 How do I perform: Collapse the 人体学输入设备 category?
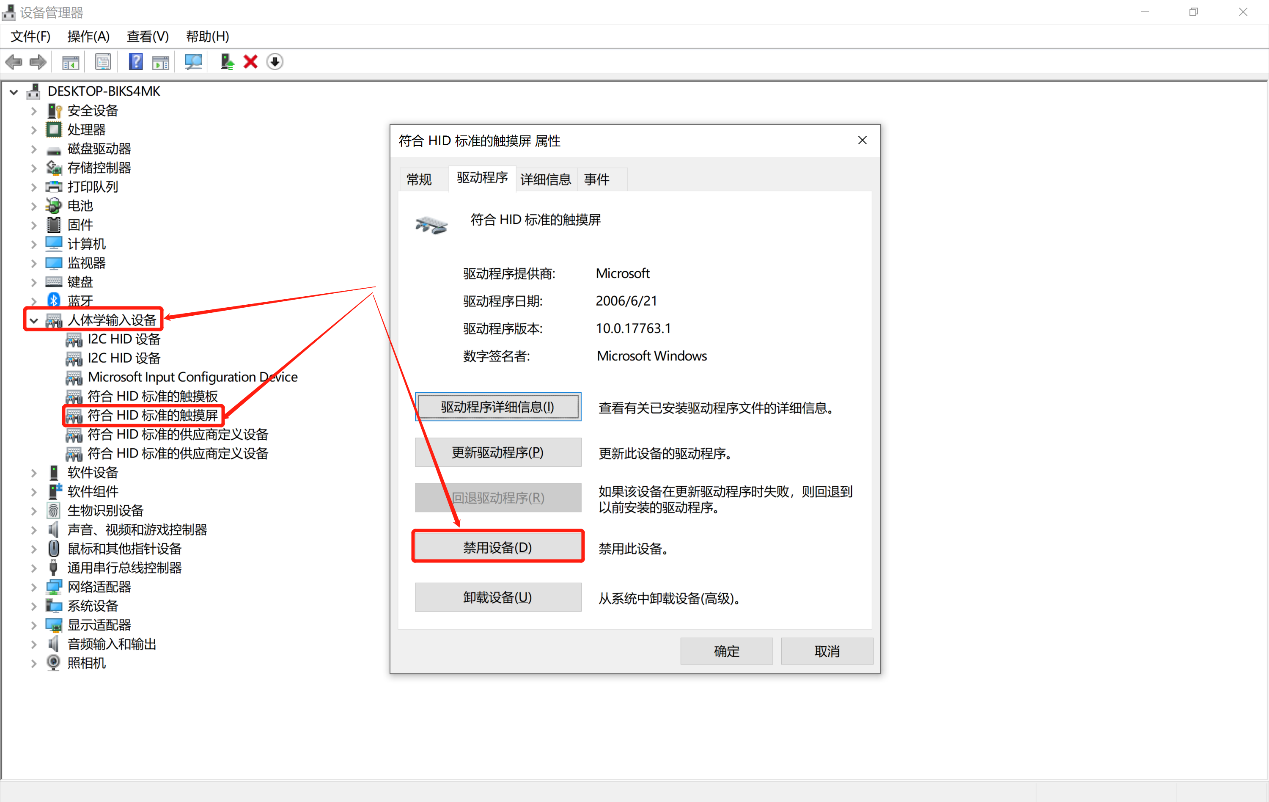point(34,320)
